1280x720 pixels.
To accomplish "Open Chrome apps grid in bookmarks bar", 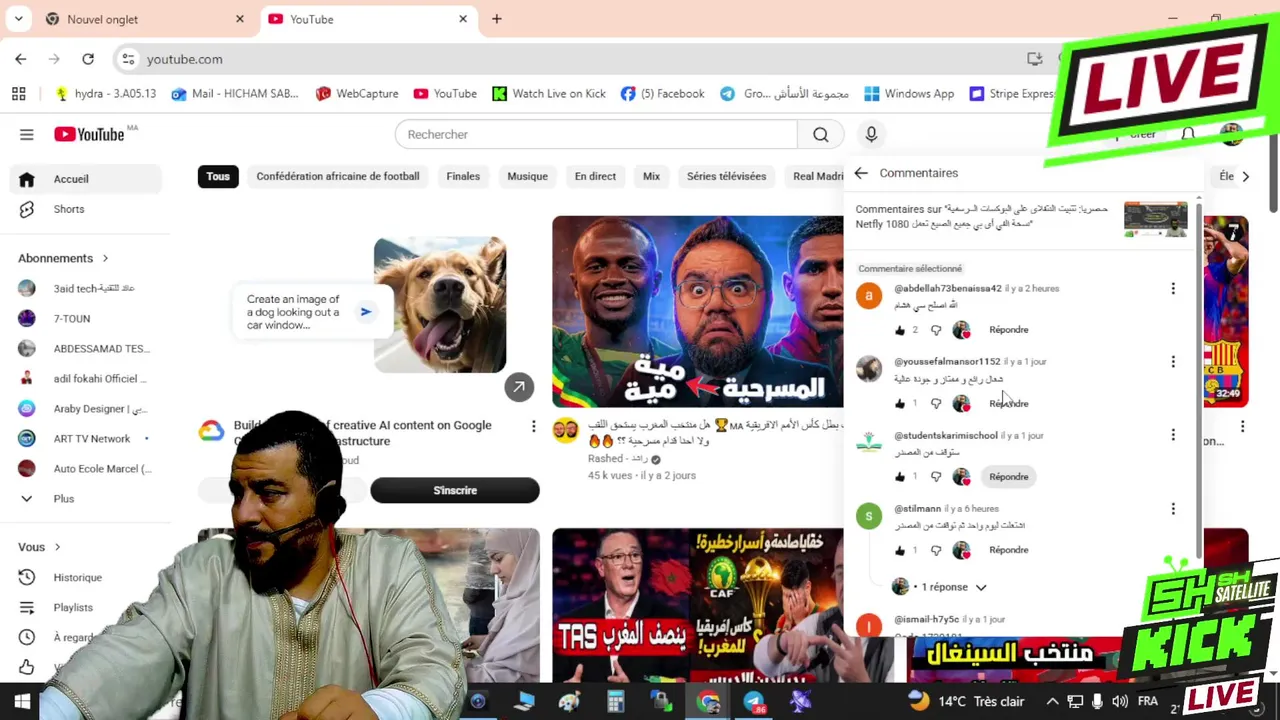I will (18, 93).
